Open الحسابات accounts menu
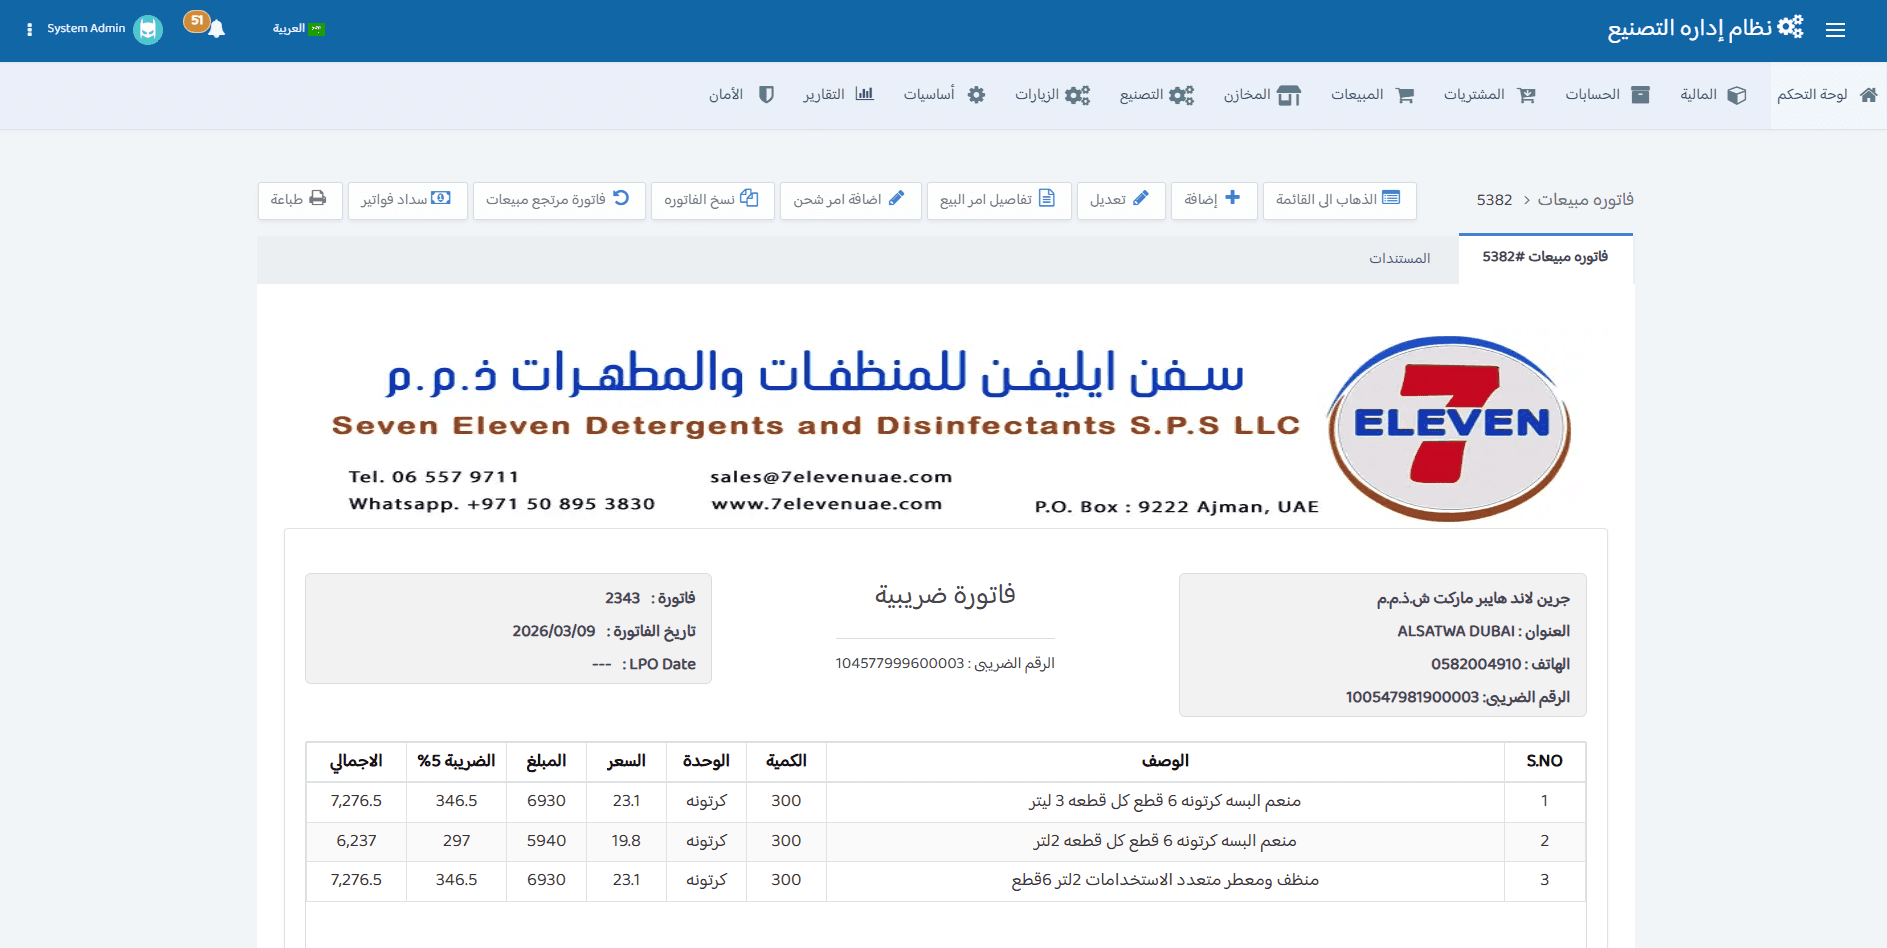Image resolution: width=1887 pixels, height=948 pixels. point(1607,95)
